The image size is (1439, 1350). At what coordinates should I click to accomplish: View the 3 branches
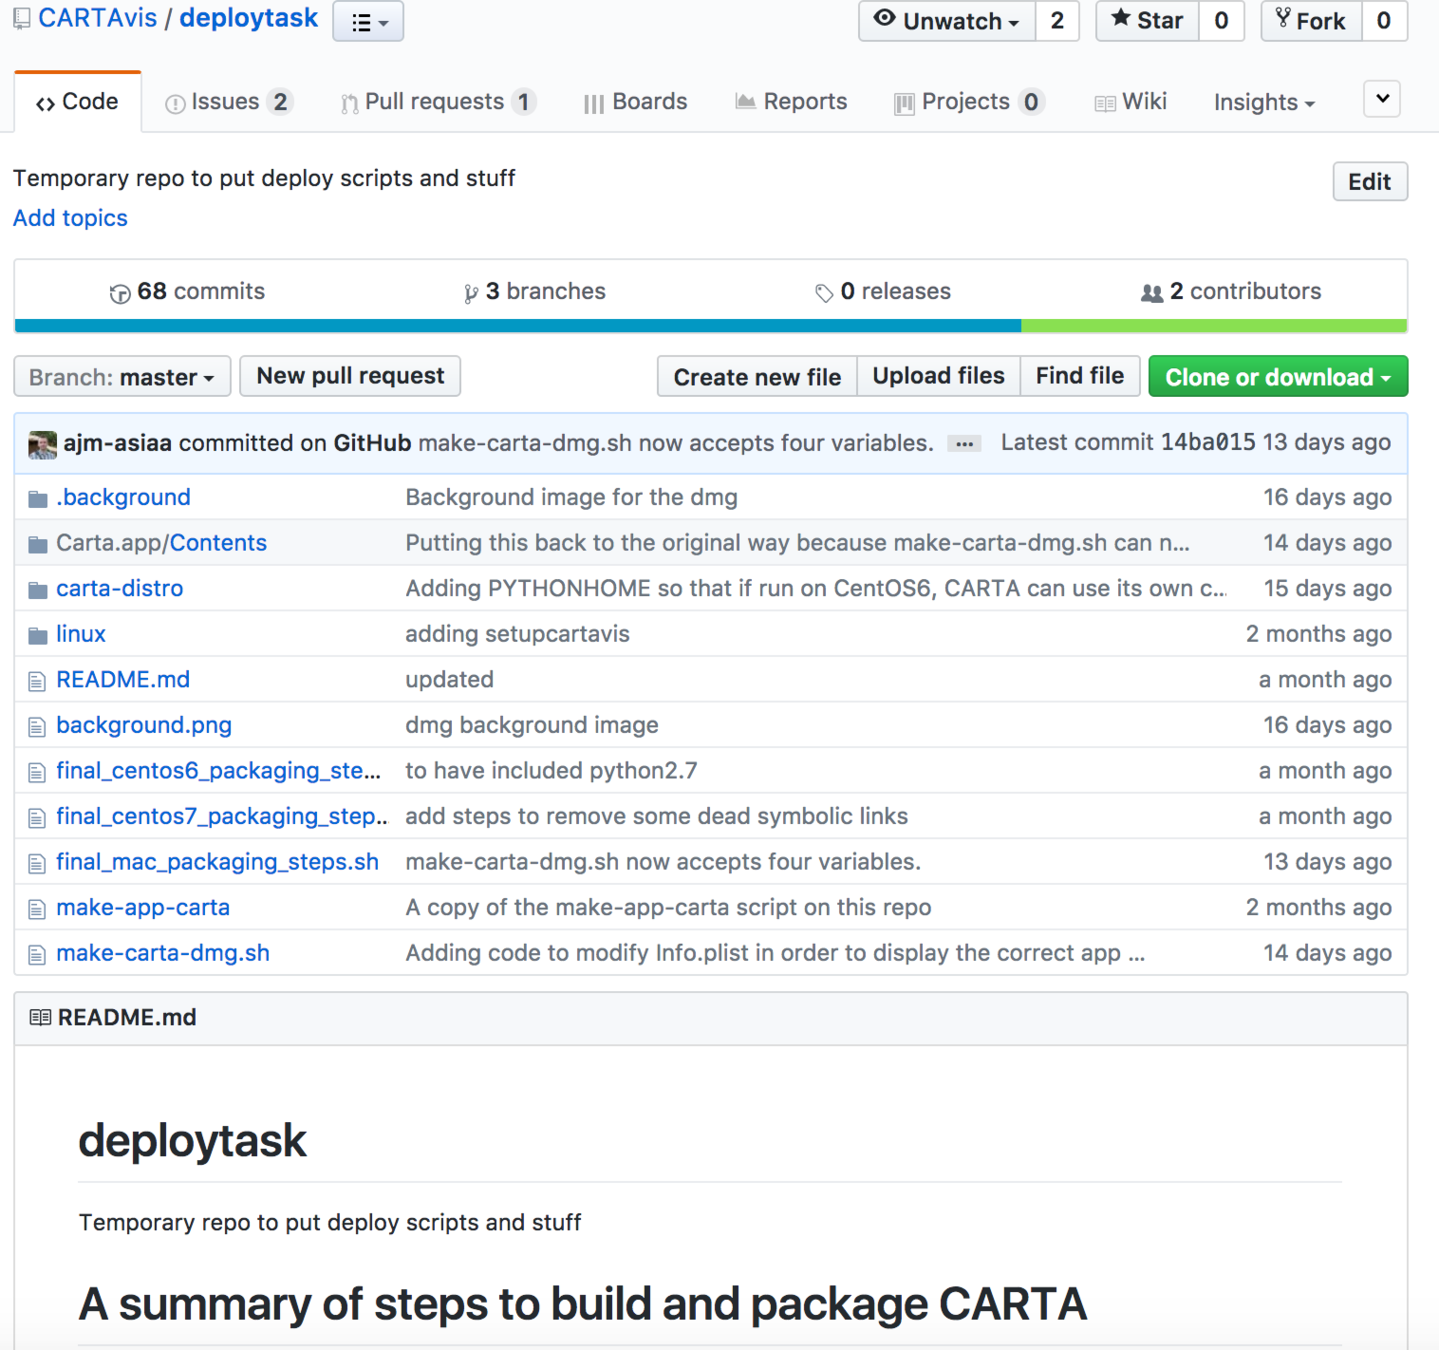tap(535, 292)
